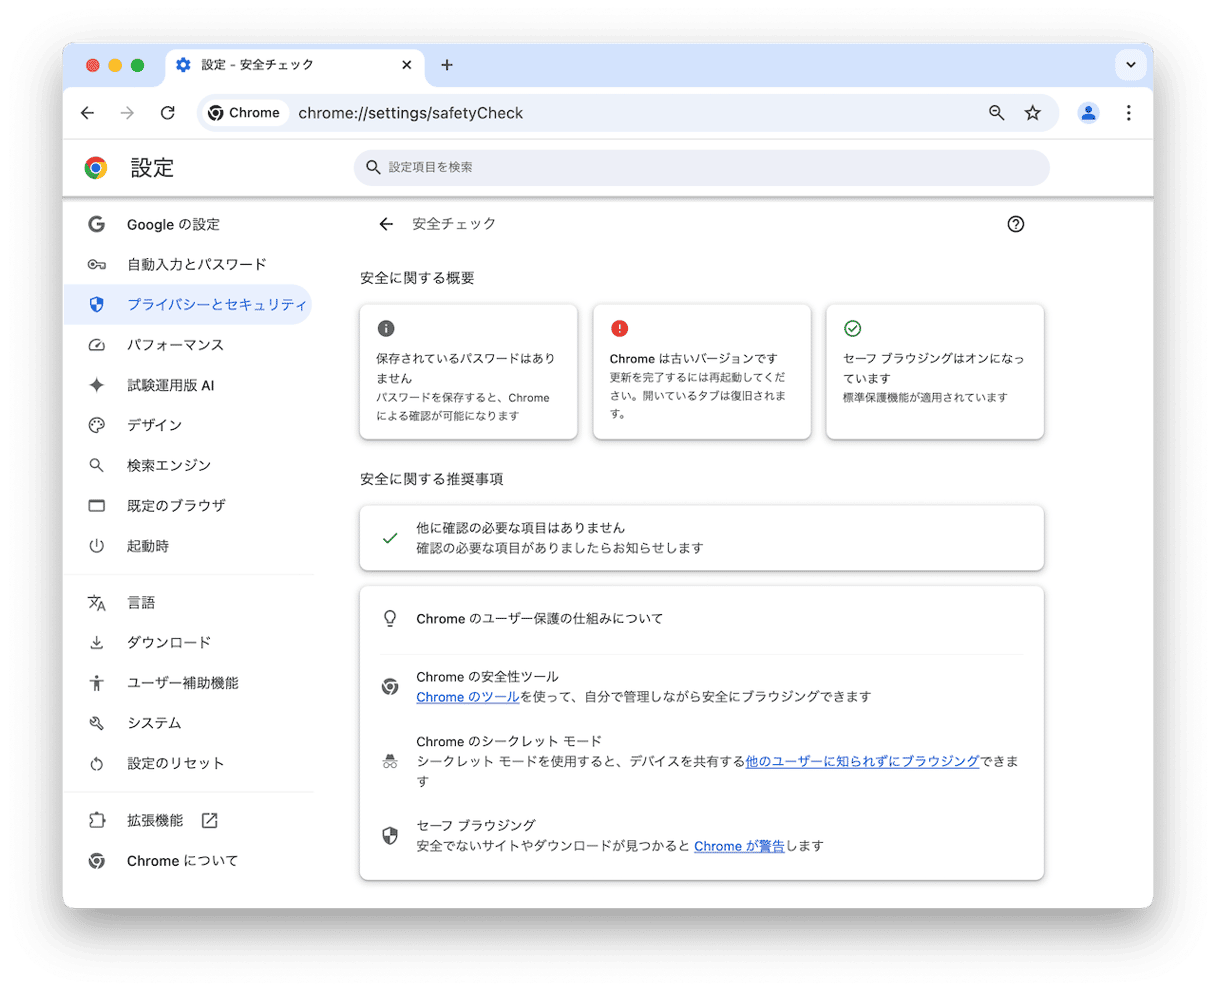Viewport: 1216px width, 991px height.
Task: Click the palette design icon
Action: click(96, 425)
